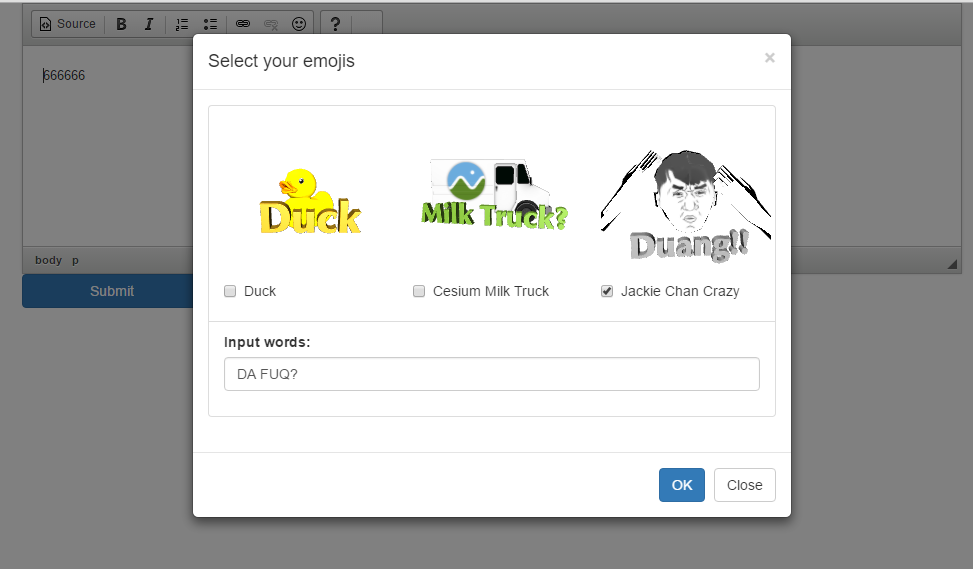973x569 pixels.
Task: Check the Duck checkbox
Action: click(230, 291)
